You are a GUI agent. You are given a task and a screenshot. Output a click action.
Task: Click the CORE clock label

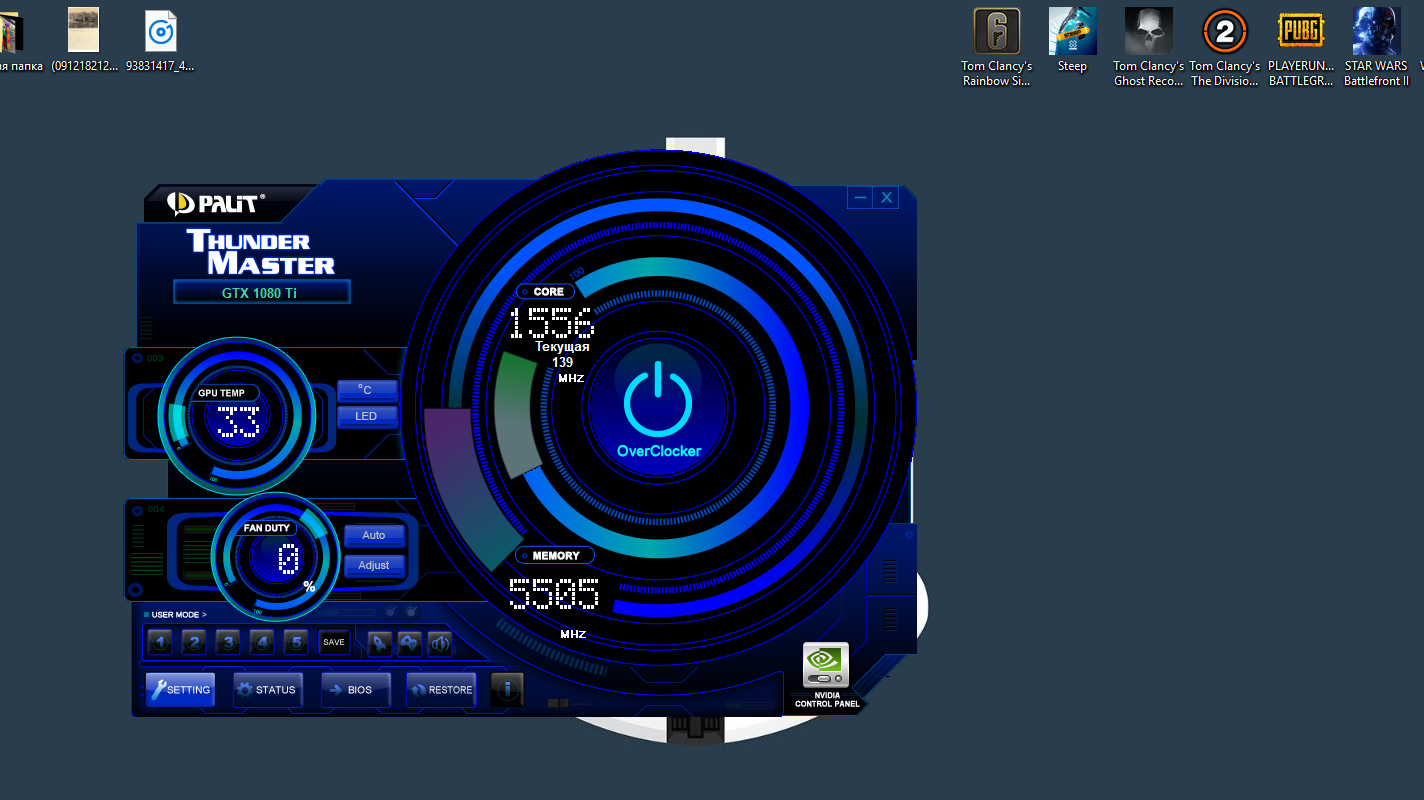tap(548, 292)
